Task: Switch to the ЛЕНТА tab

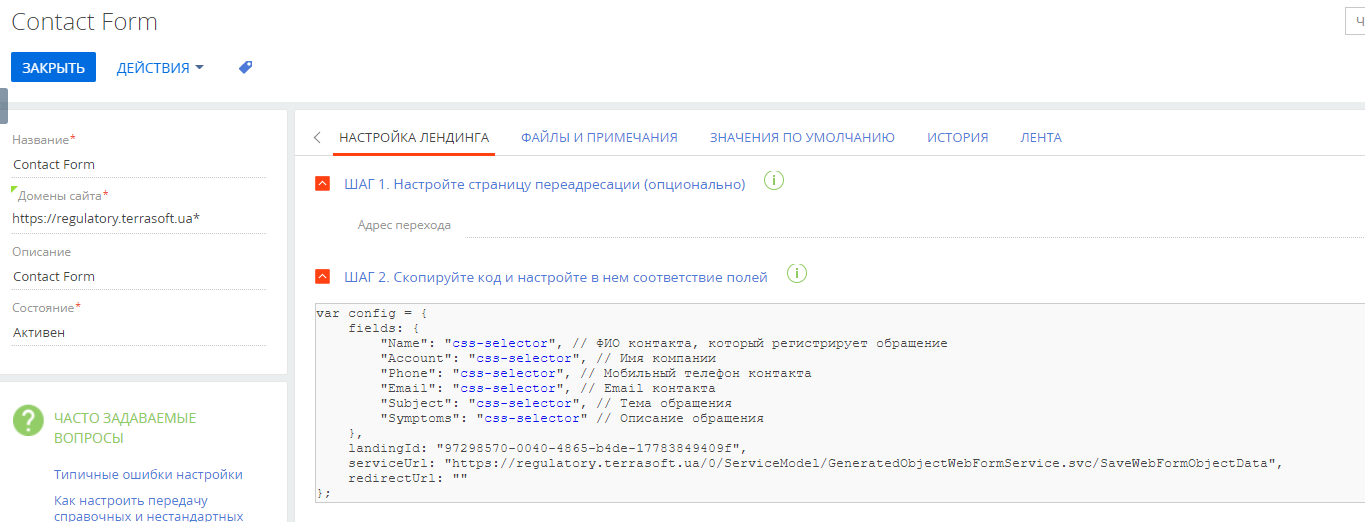Action: 1041,138
